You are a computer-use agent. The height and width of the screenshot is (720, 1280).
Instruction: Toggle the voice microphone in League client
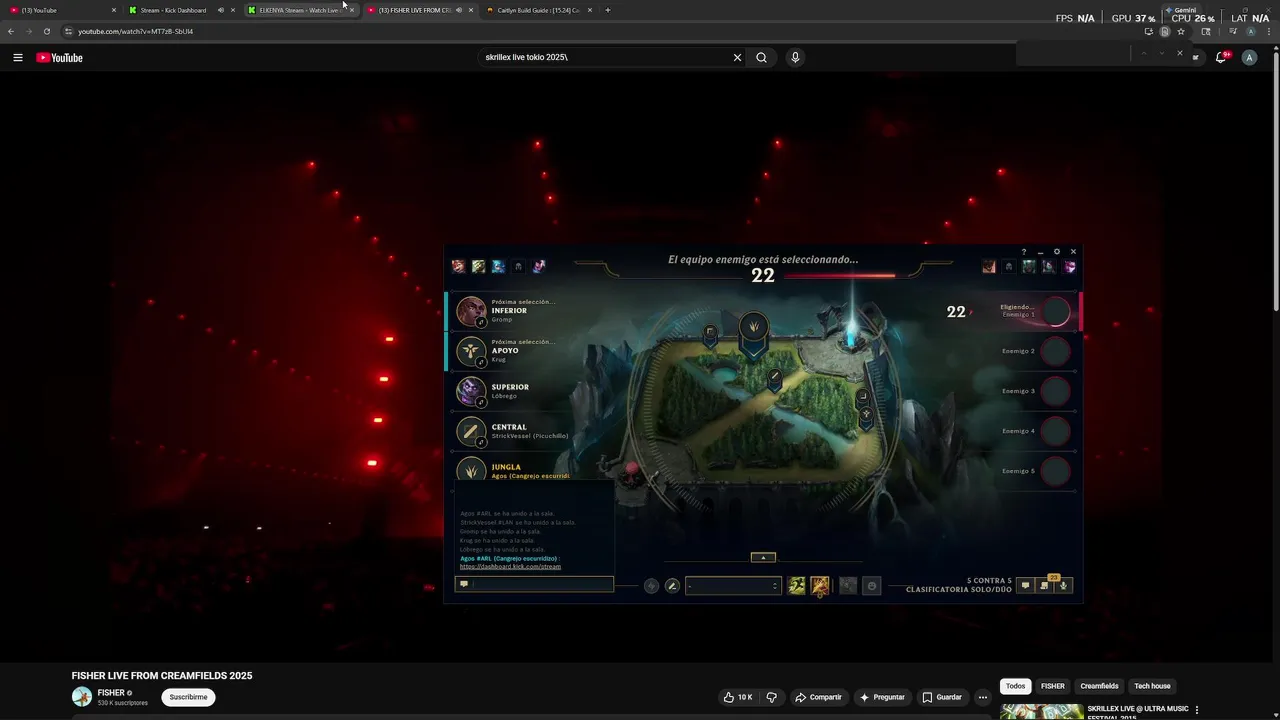(1064, 586)
